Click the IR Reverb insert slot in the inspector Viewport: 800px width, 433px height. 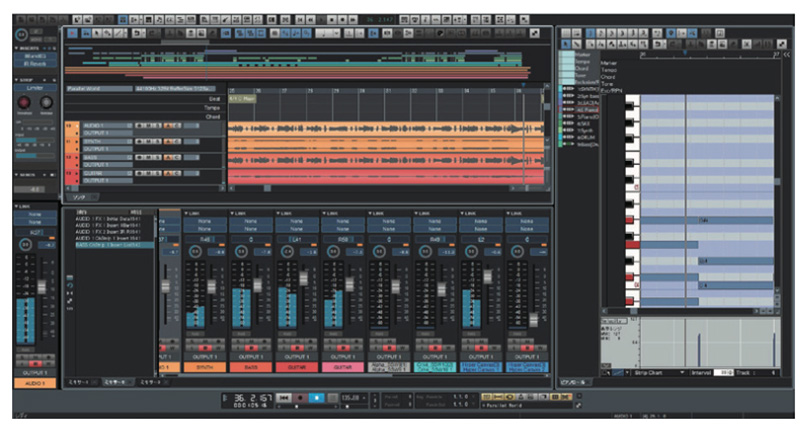tap(35, 64)
